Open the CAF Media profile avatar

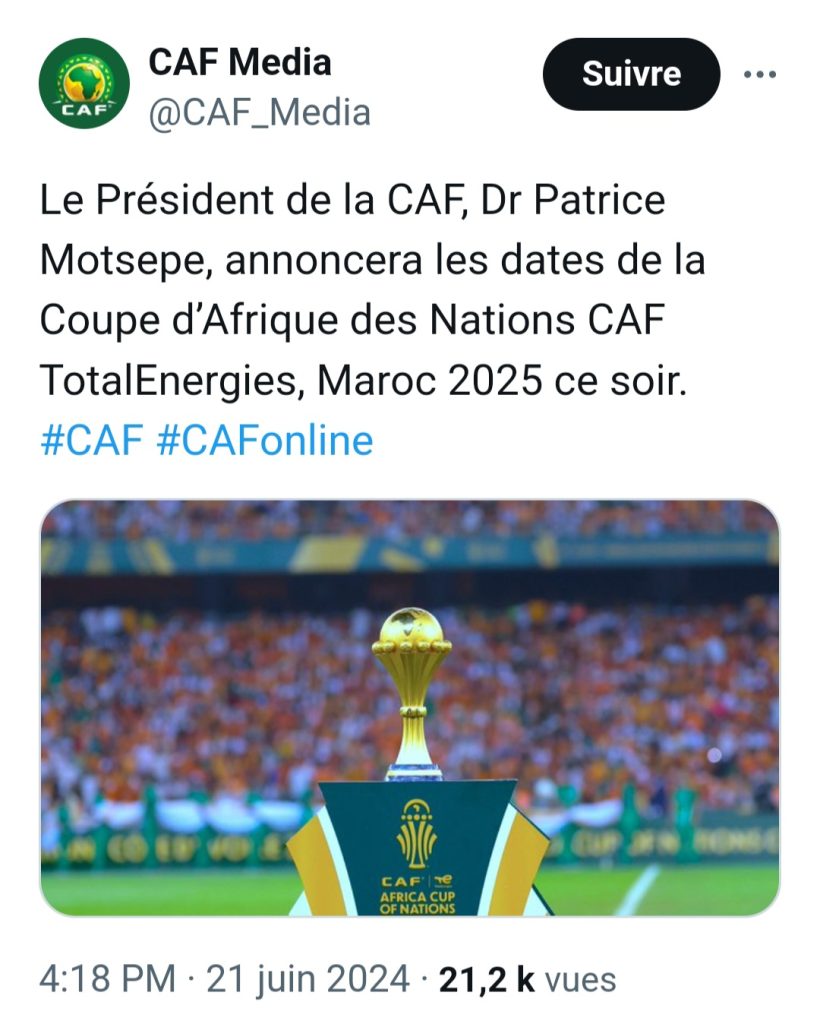84,84
